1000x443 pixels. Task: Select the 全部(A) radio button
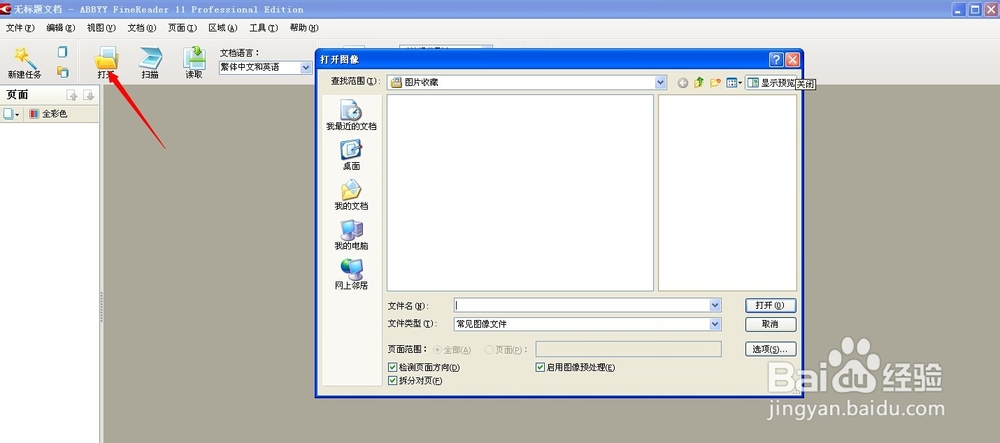point(438,350)
